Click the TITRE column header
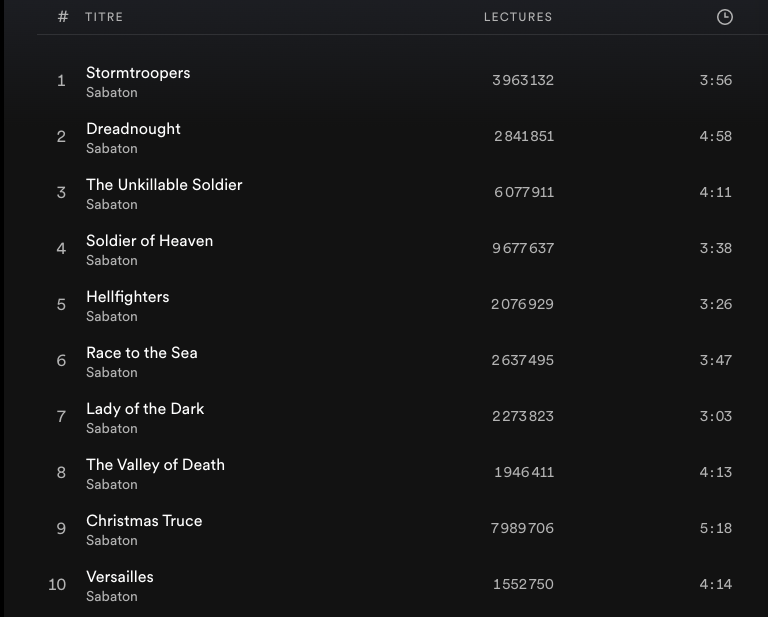This screenshot has height=617, width=768. pos(104,17)
